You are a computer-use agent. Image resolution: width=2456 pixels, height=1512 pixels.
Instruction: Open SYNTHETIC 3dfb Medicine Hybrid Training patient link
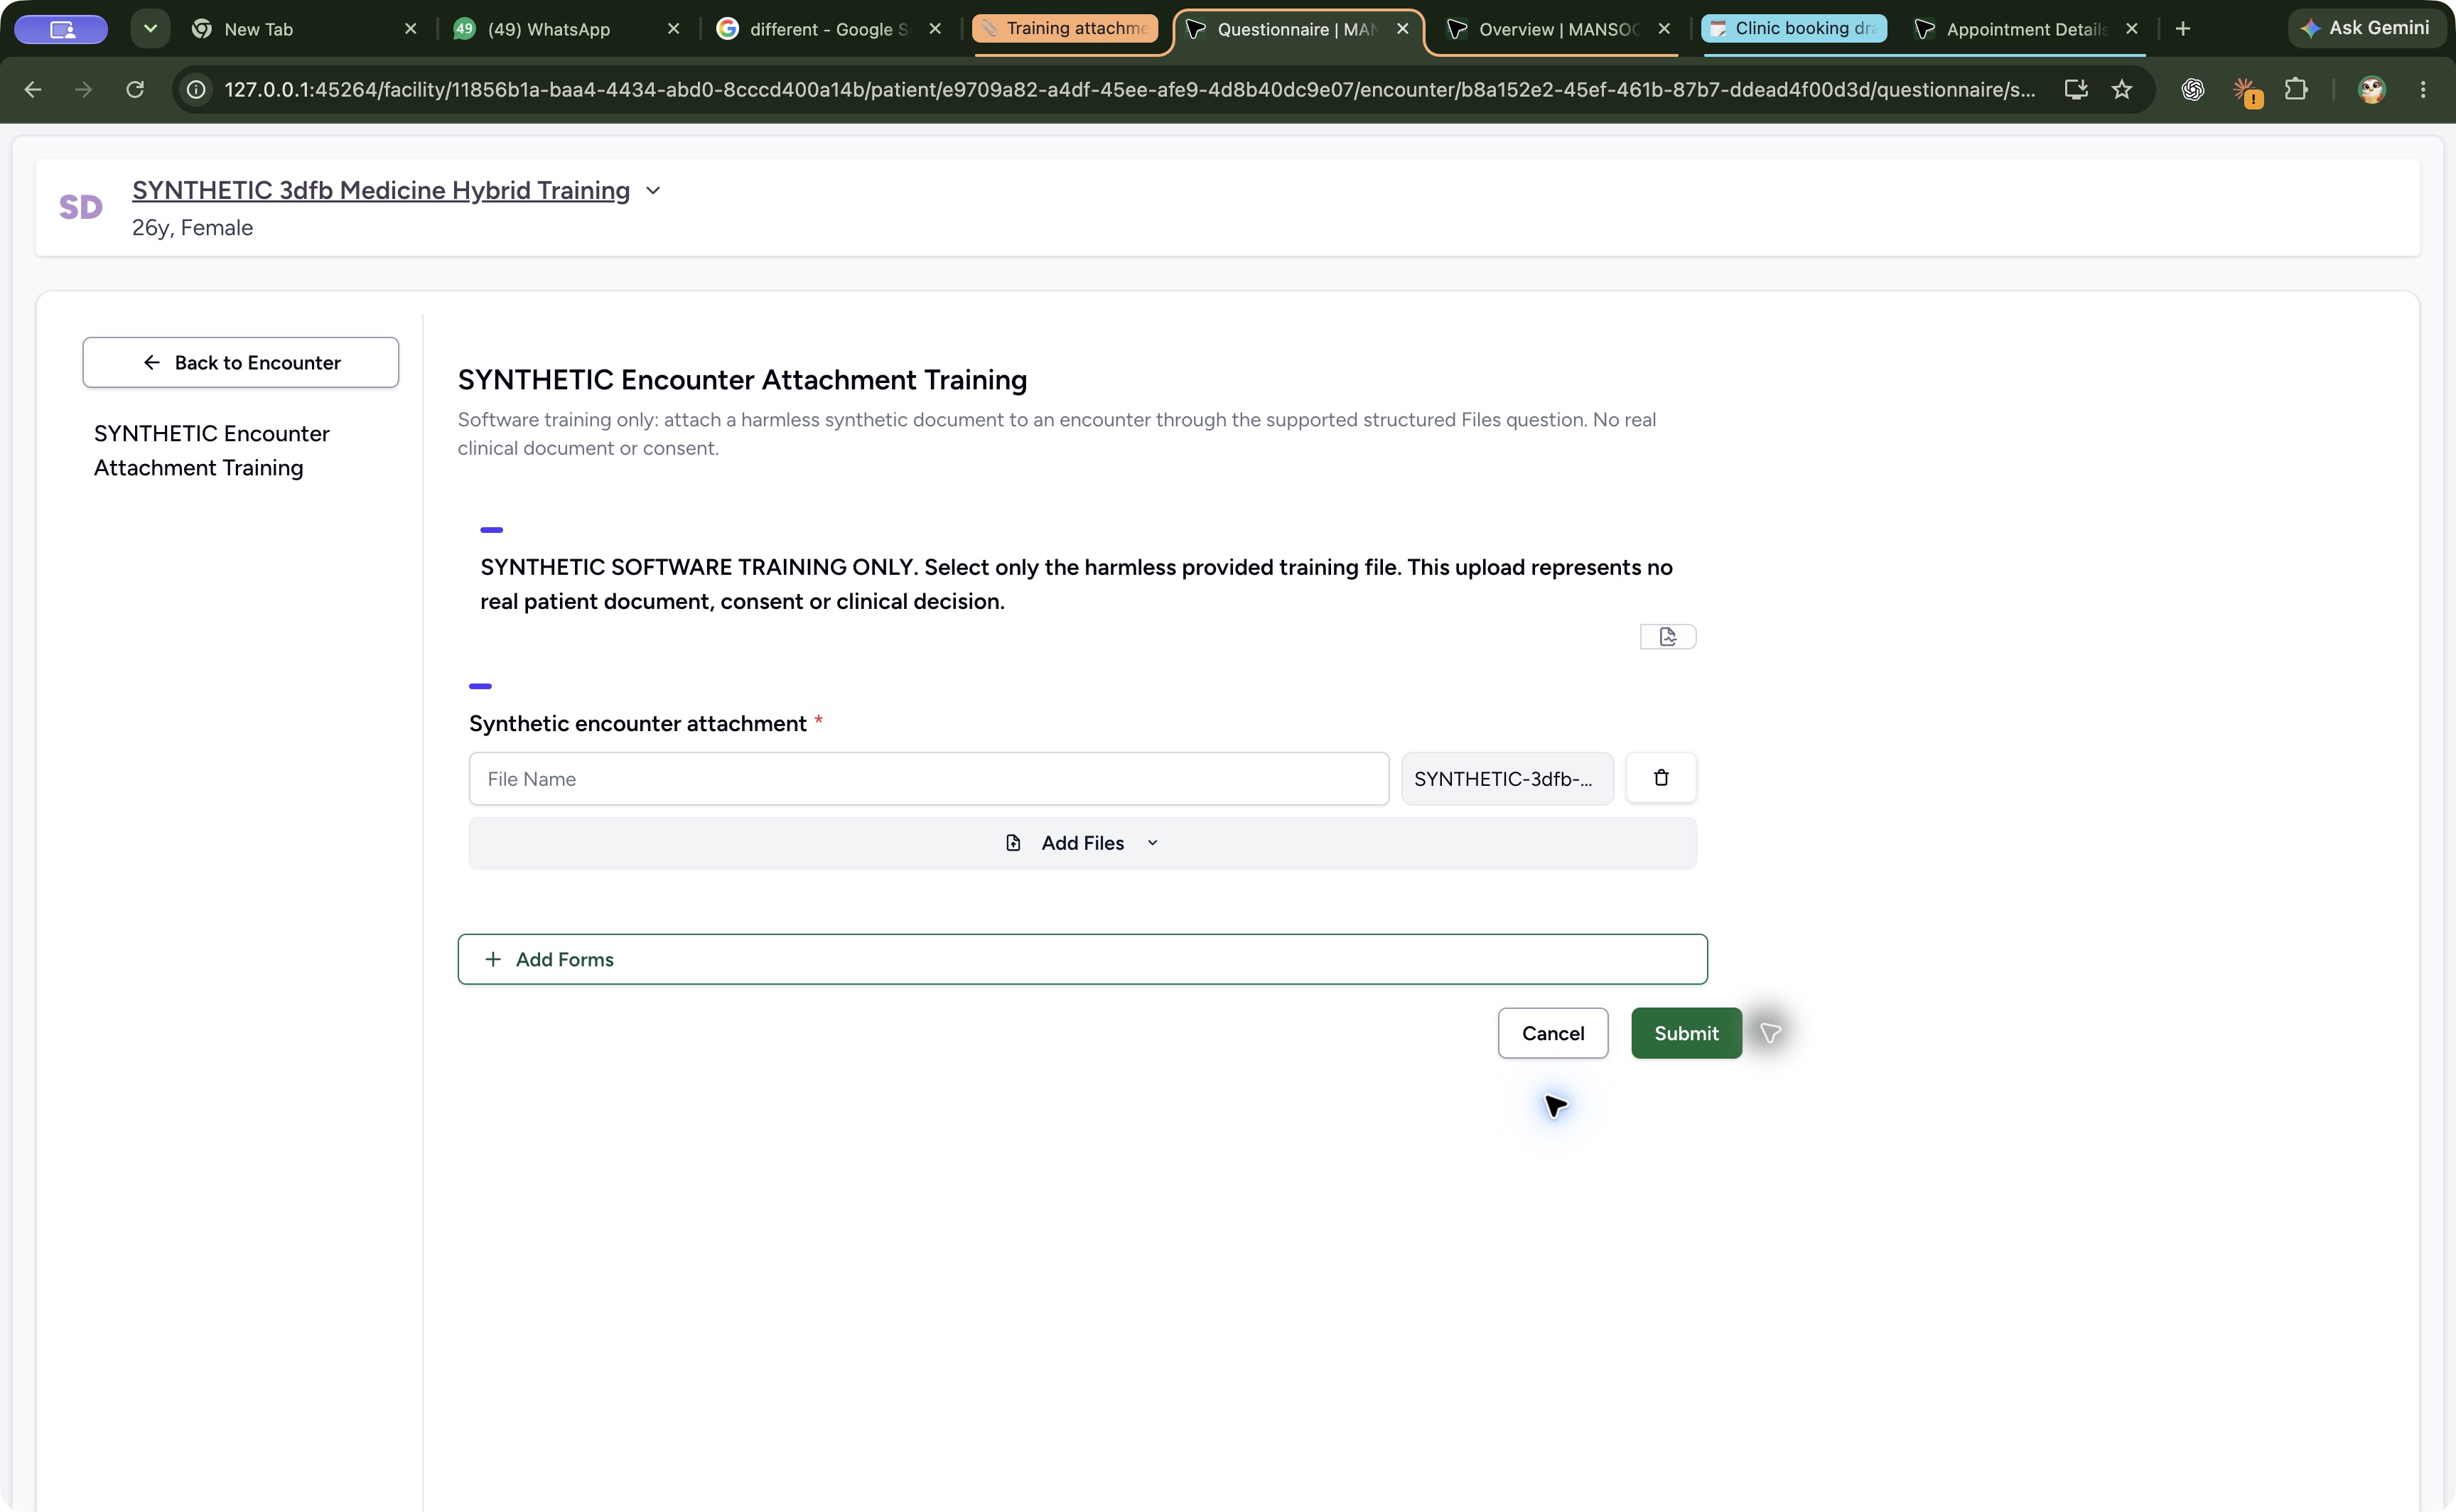pyautogui.click(x=381, y=190)
